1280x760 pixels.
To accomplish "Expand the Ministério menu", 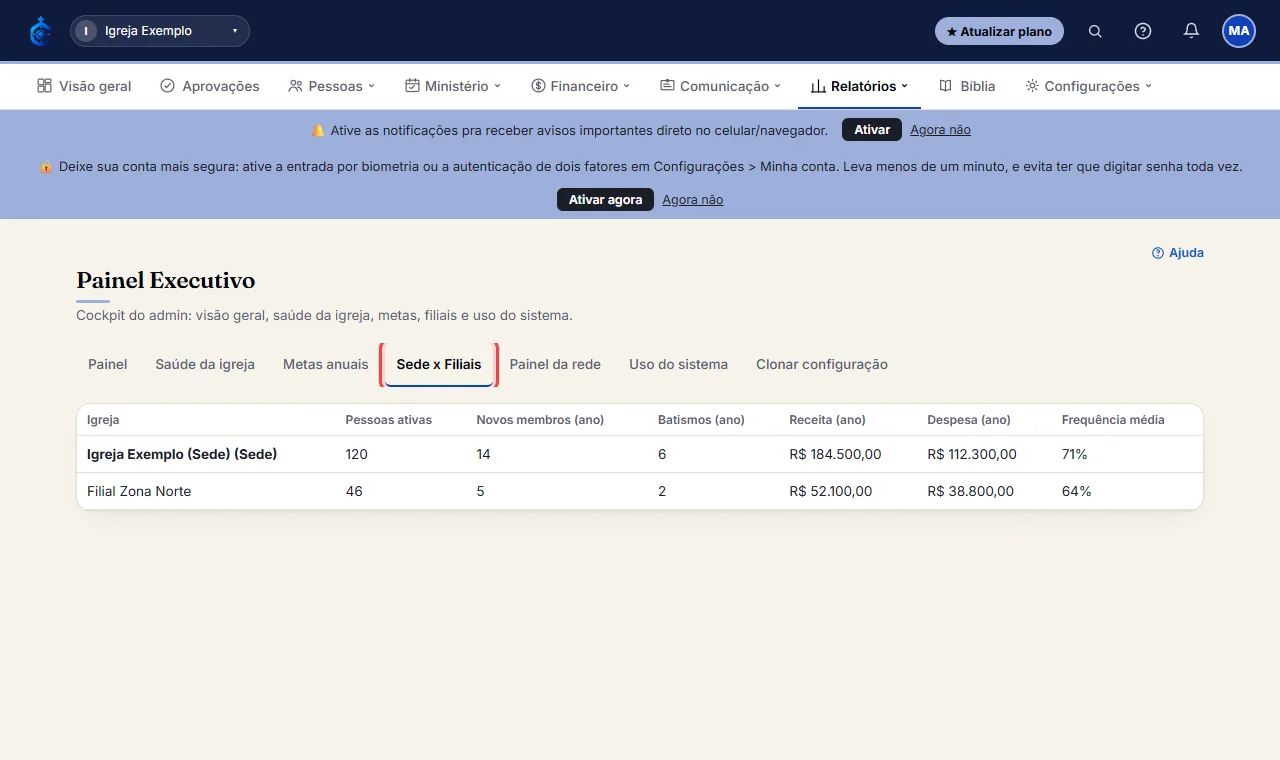I will tap(453, 86).
